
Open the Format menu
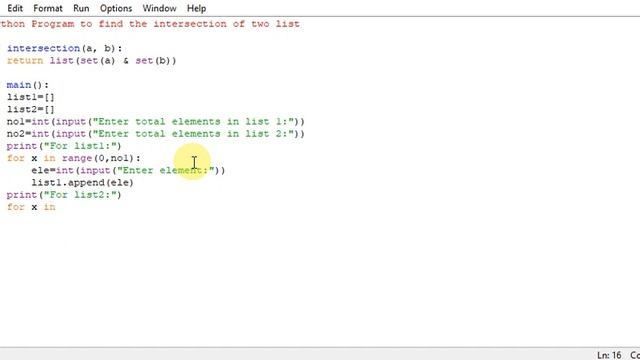[48, 8]
